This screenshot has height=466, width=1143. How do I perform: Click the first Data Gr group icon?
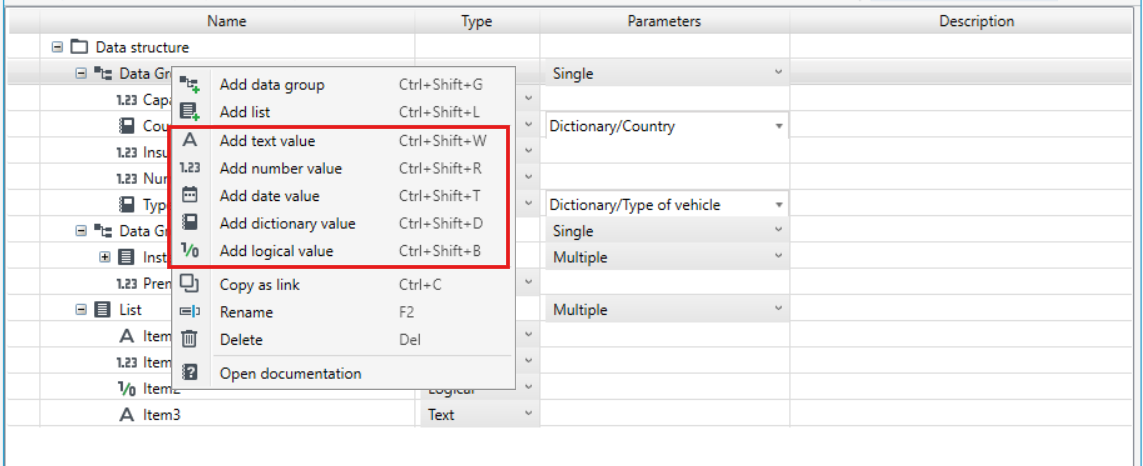102,74
